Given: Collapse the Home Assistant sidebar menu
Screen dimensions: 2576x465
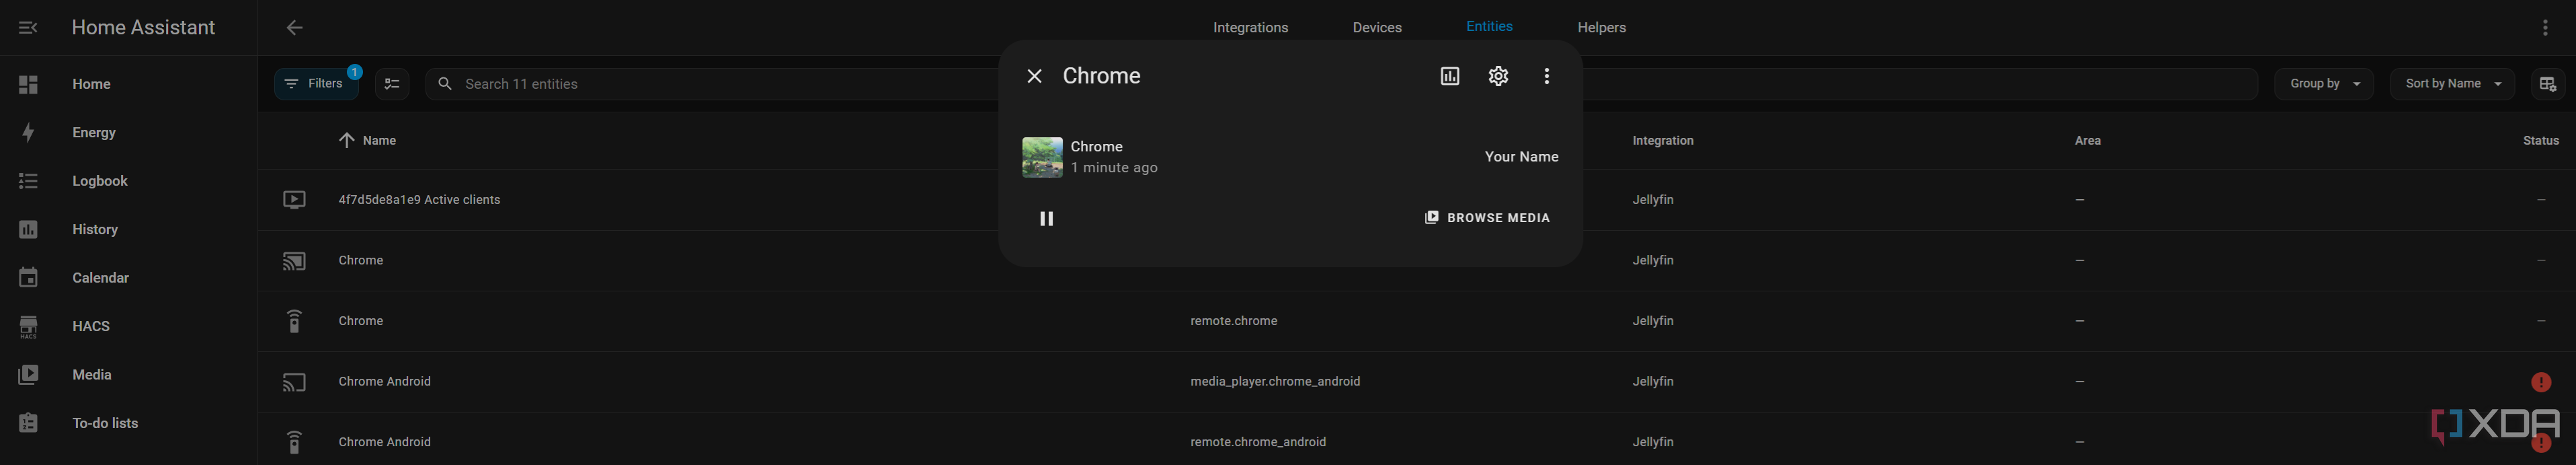Looking at the screenshot, I should click(28, 27).
